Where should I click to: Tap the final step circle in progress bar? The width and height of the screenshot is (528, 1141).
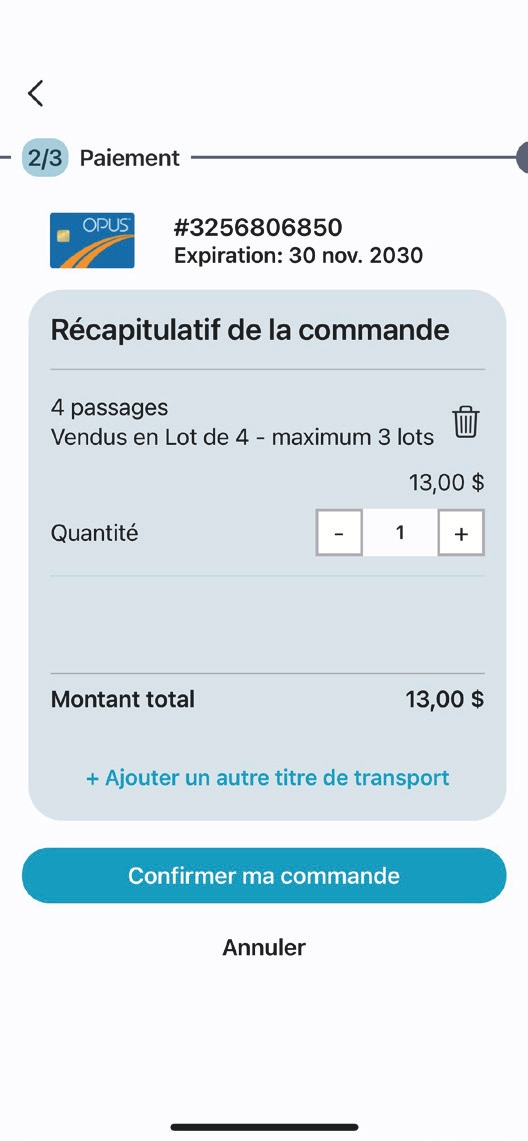click(x=522, y=157)
